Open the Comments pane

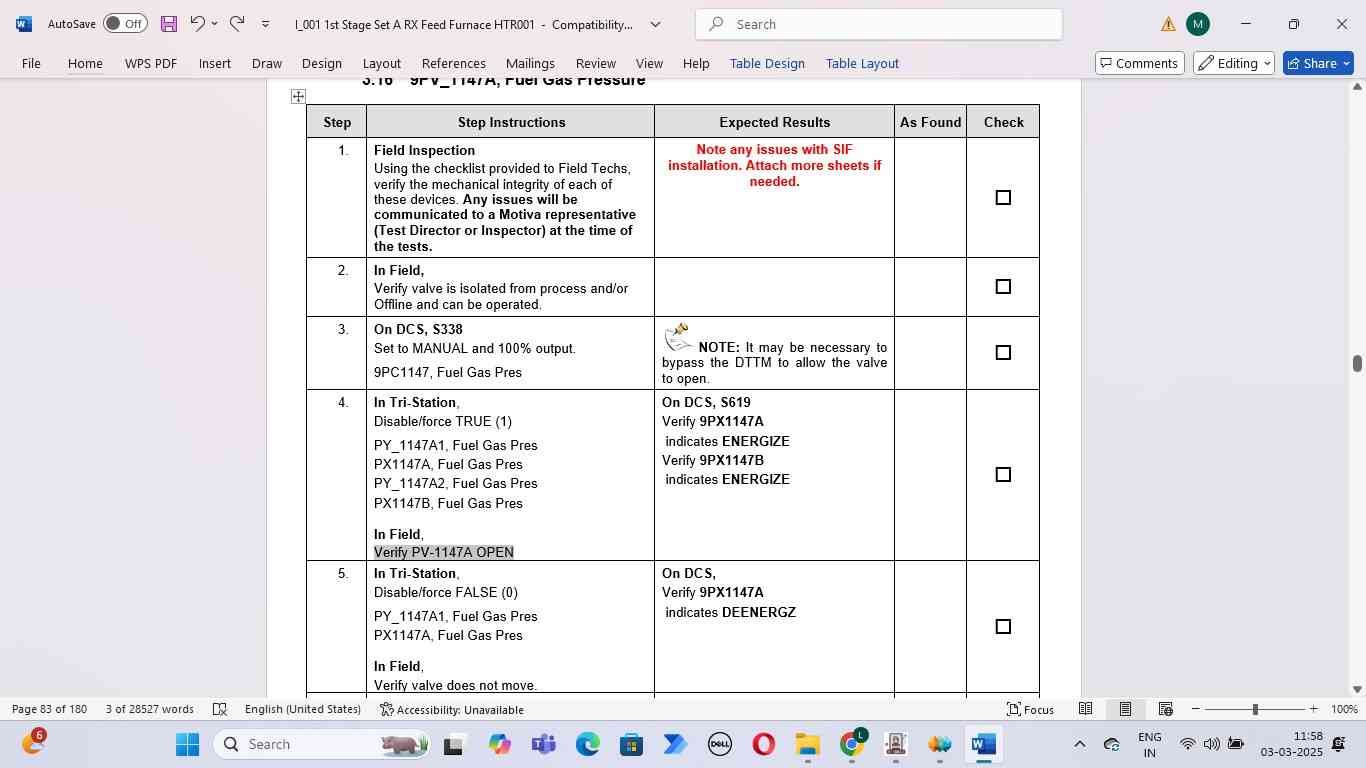(x=1138, y=63)
